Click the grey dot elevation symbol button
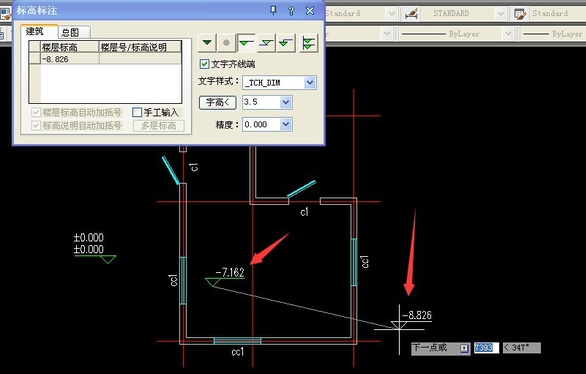The image size is (586, 374). [x=226, y=43]
